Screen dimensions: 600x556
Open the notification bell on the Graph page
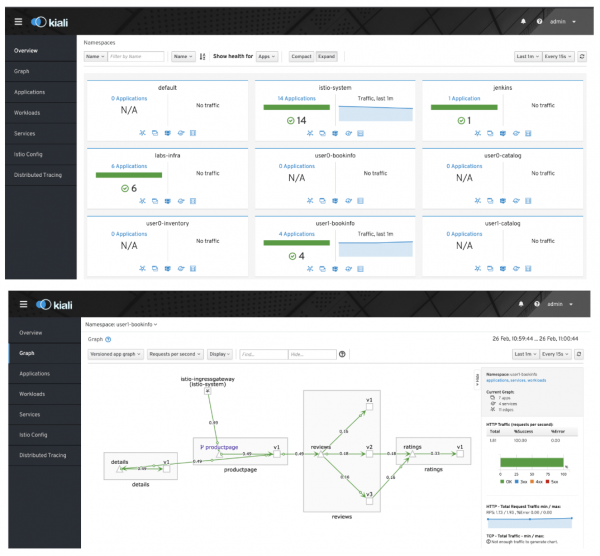[x=521, y=304]
